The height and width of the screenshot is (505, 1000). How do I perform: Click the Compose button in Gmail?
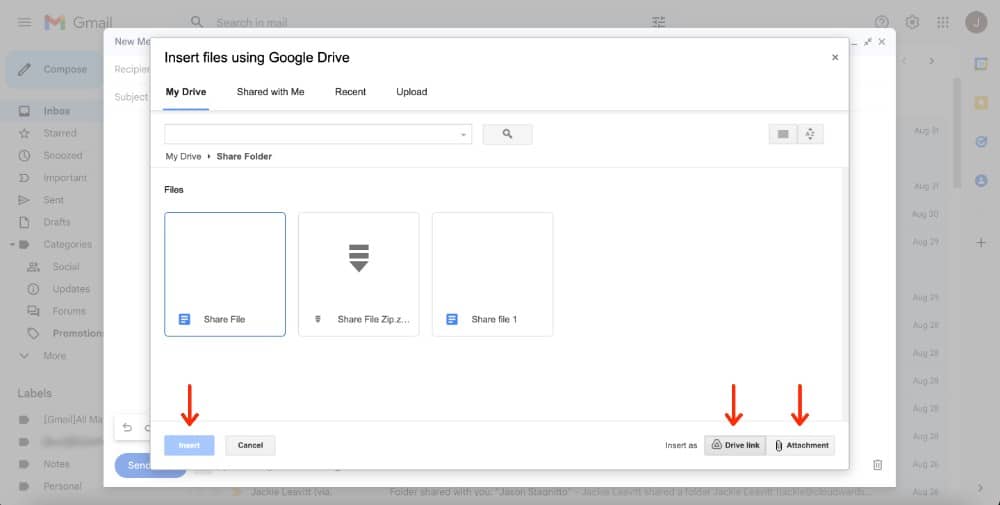click(54, 69)
